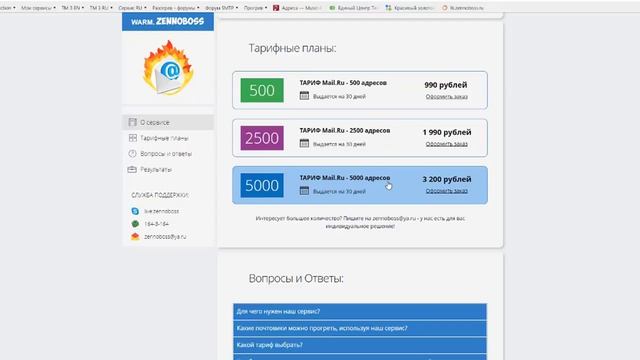The height and width of the screenshot is (360, 640).
Task: Click the '990 рублей' price
Action: pos(446,85)
